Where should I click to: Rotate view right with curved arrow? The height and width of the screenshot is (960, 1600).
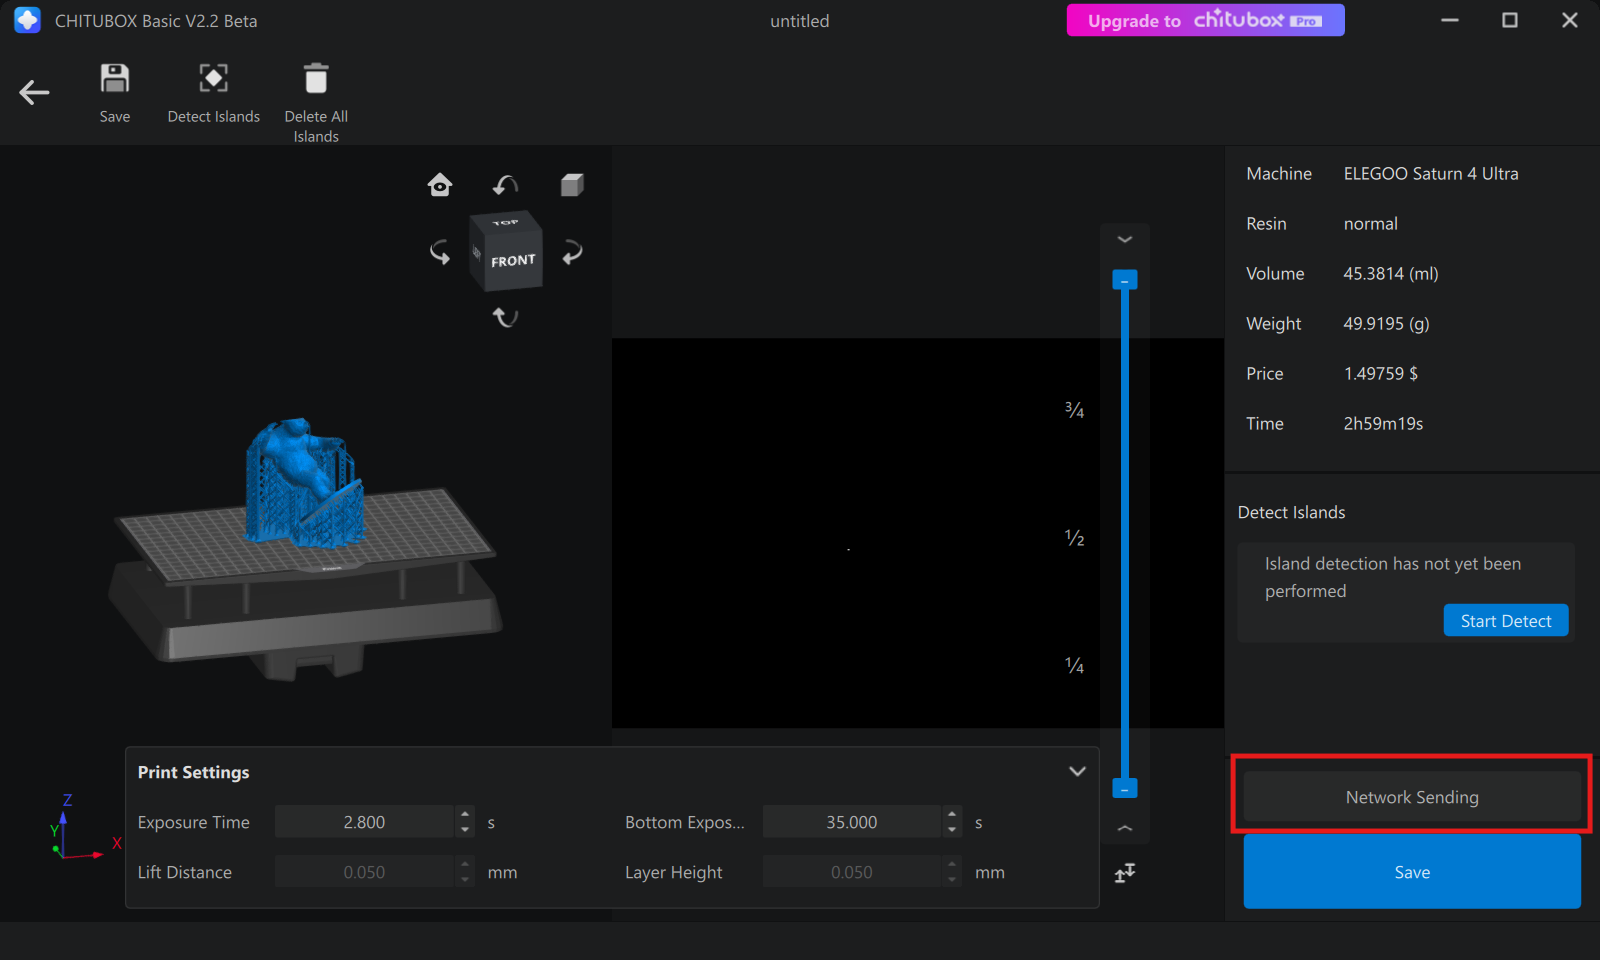point(572,252)
